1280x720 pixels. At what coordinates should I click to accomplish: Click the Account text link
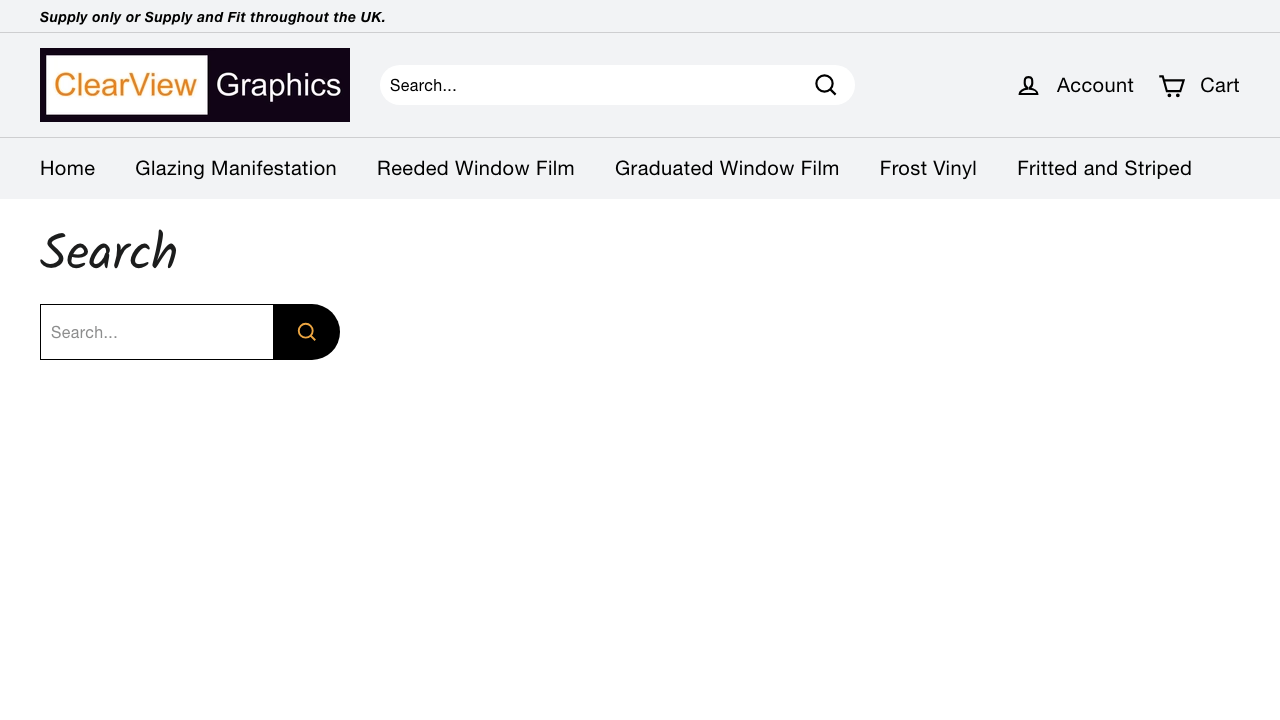click(x=1094, y=85)
